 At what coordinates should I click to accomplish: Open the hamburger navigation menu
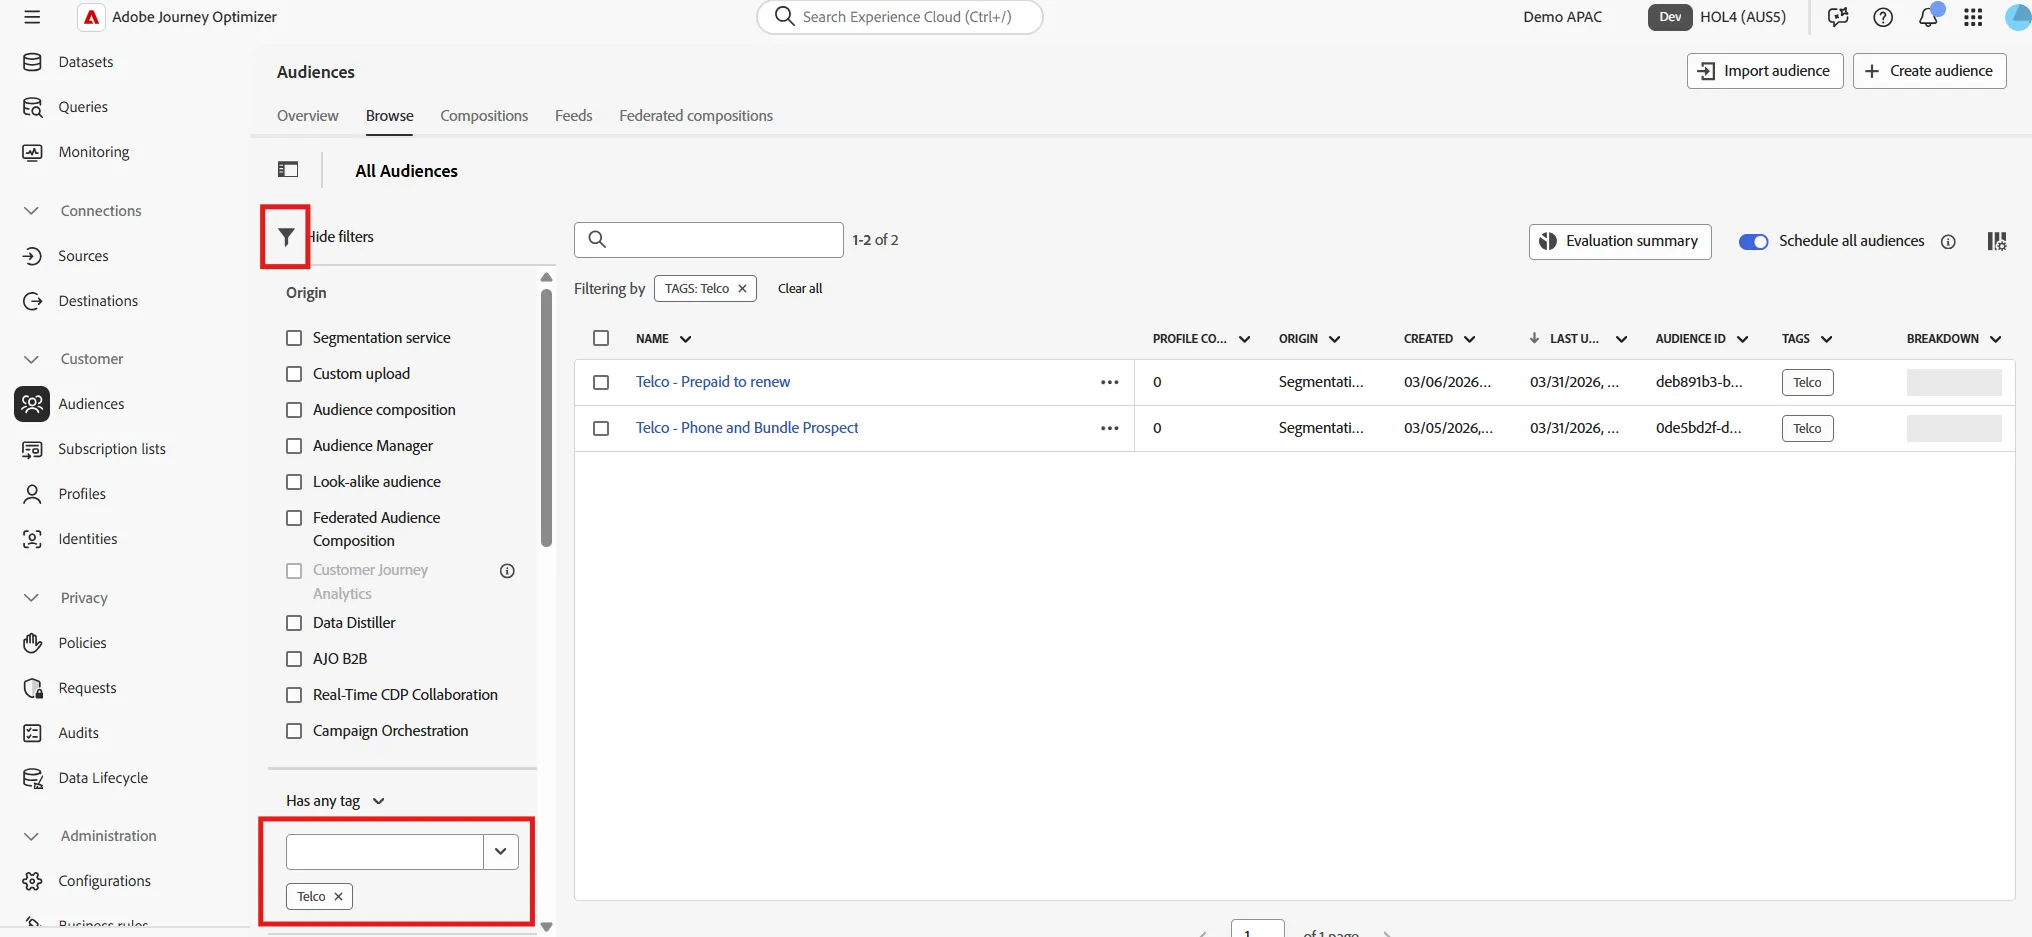click(32, 17)
